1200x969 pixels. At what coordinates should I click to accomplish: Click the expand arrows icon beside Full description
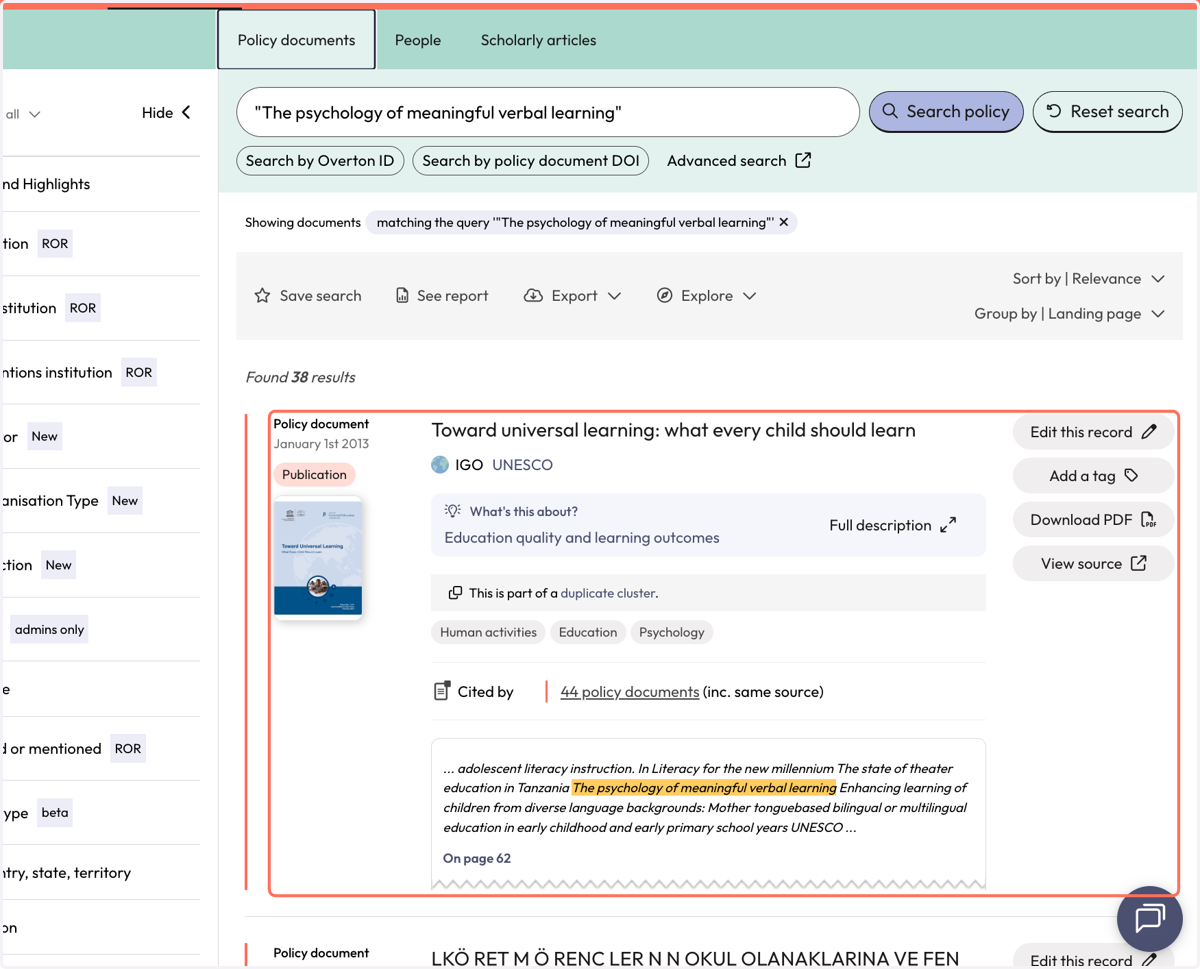[948, 525]
